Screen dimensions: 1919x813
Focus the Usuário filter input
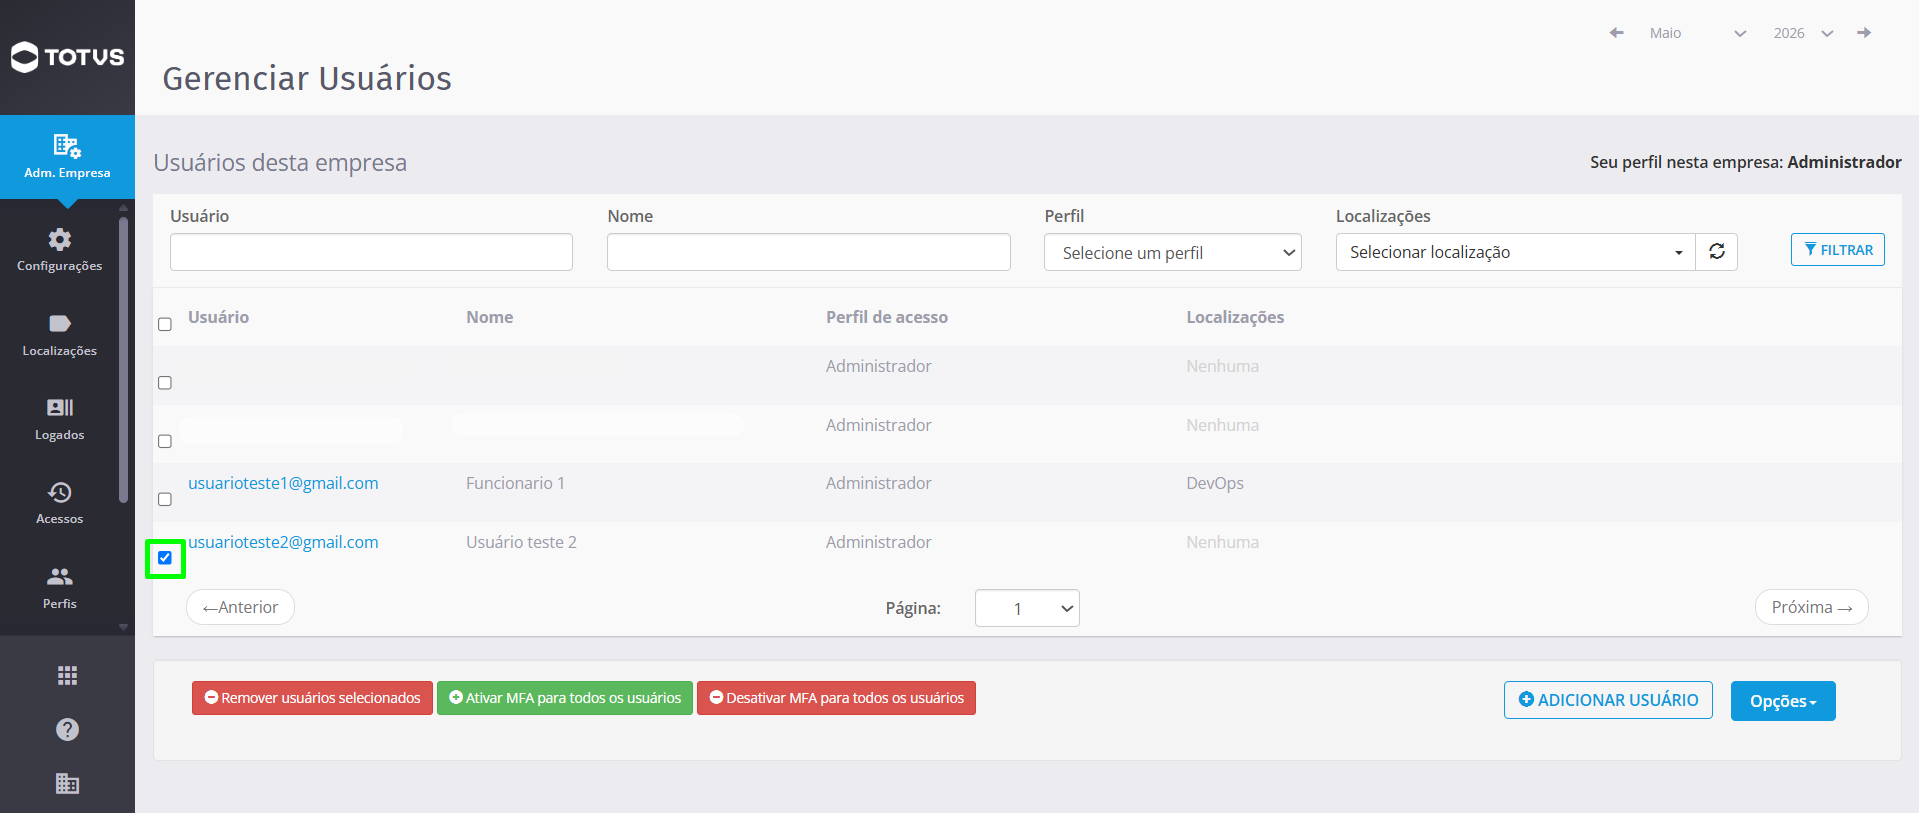point(371,252)
